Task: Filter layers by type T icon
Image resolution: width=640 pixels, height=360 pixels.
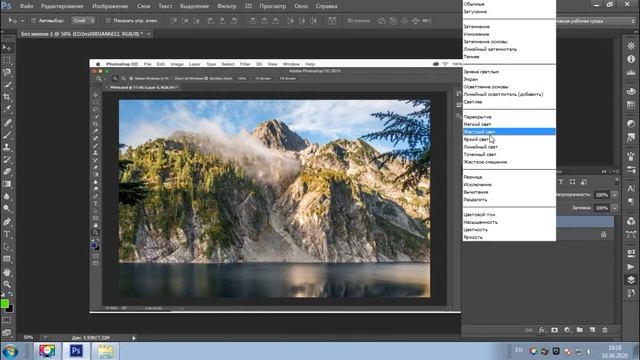Action: tap(561, 182)
